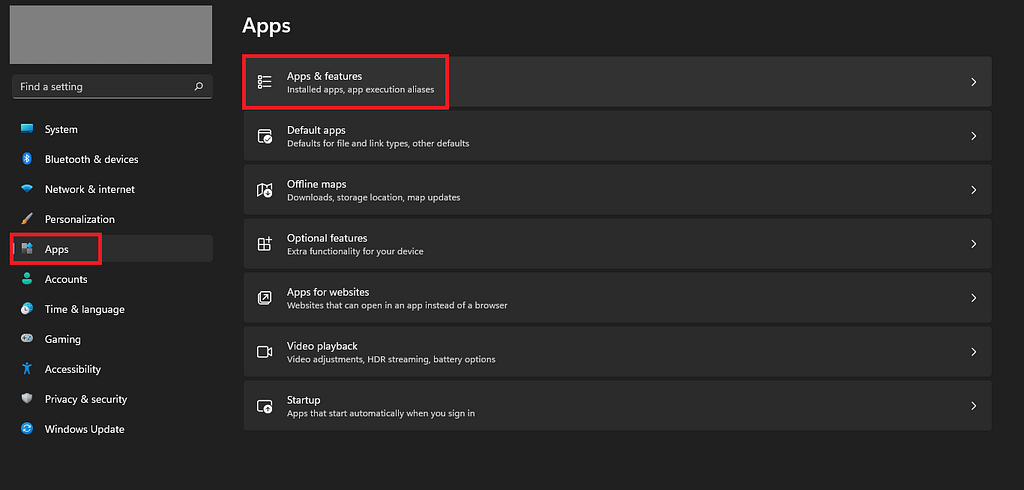Click the Default apps icon
Screen dimensions: 1024x490
(x=264, y=136)
